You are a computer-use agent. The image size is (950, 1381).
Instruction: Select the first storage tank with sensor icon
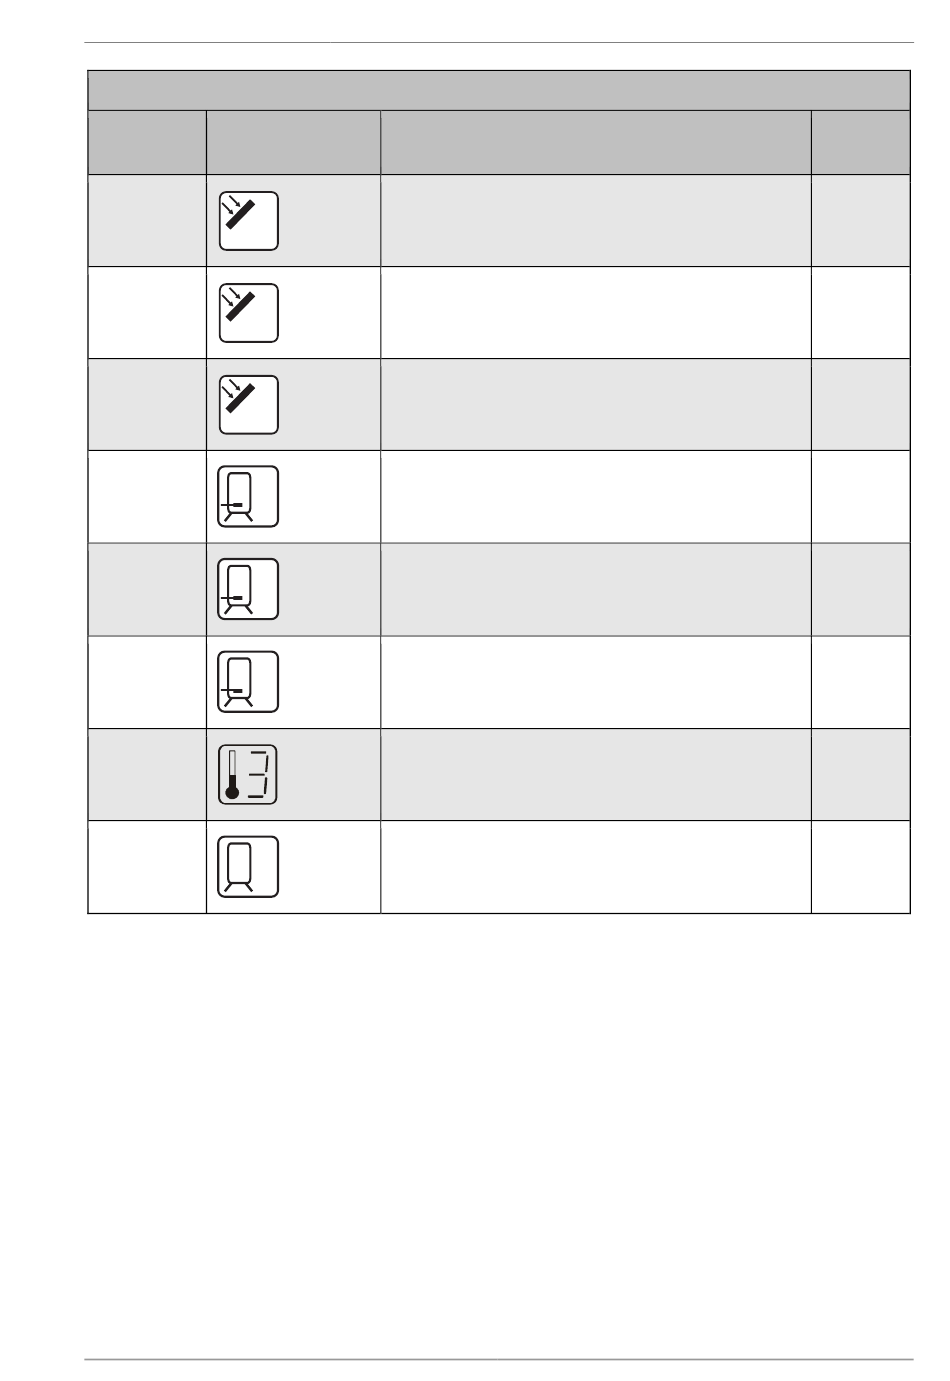[248, 496]
